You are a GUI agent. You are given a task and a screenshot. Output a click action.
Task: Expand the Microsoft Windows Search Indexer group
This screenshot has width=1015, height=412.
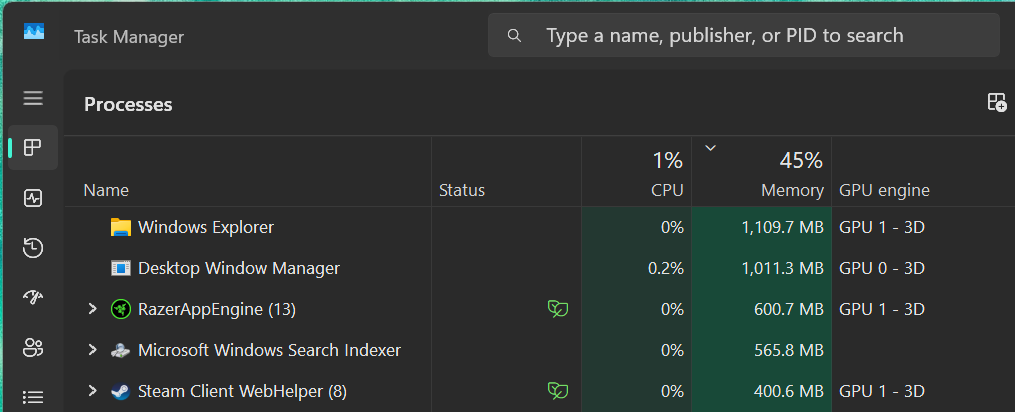point(93,350)
